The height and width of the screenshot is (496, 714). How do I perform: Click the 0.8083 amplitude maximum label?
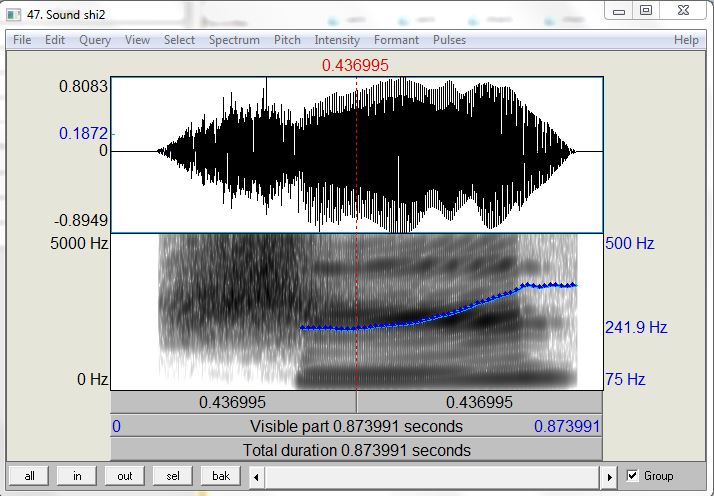[x=83, y=86]
